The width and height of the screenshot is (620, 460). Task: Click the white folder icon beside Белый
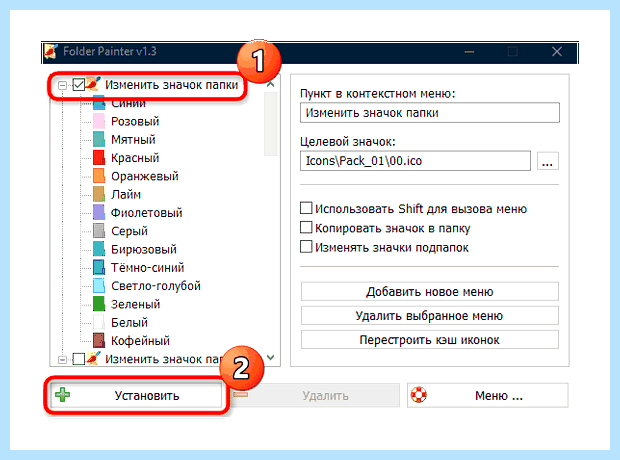(99, 322)
